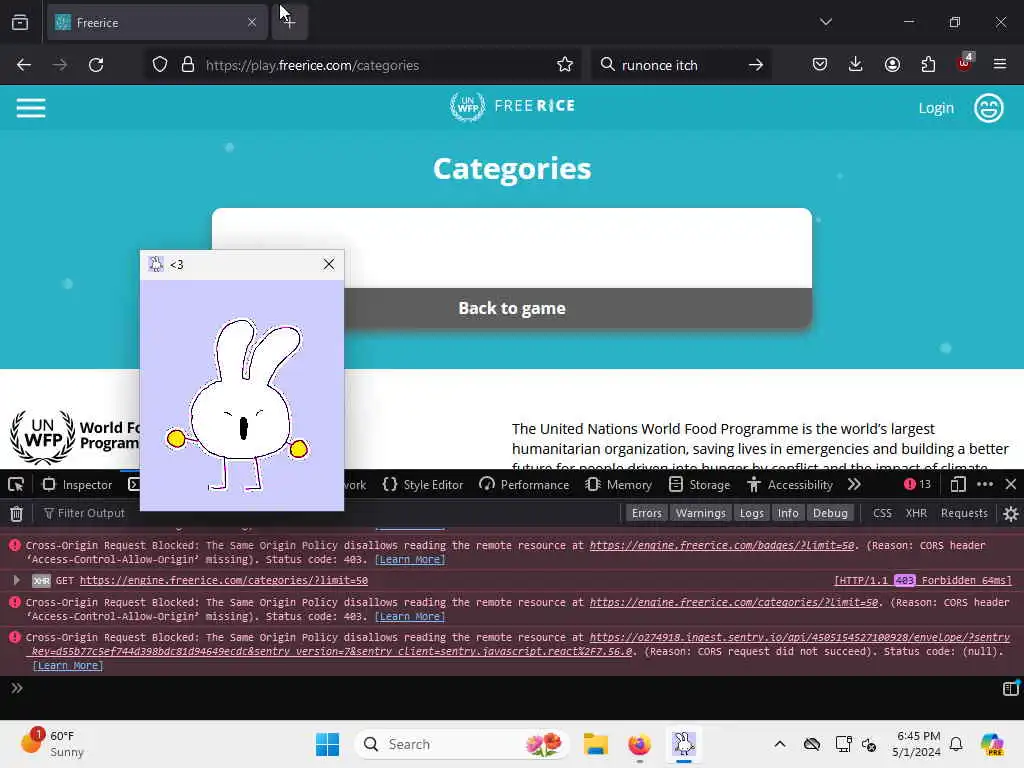Toggle console multi-line editor mode
Viewport: 1024px width, 768px height.
(1011, 688)
